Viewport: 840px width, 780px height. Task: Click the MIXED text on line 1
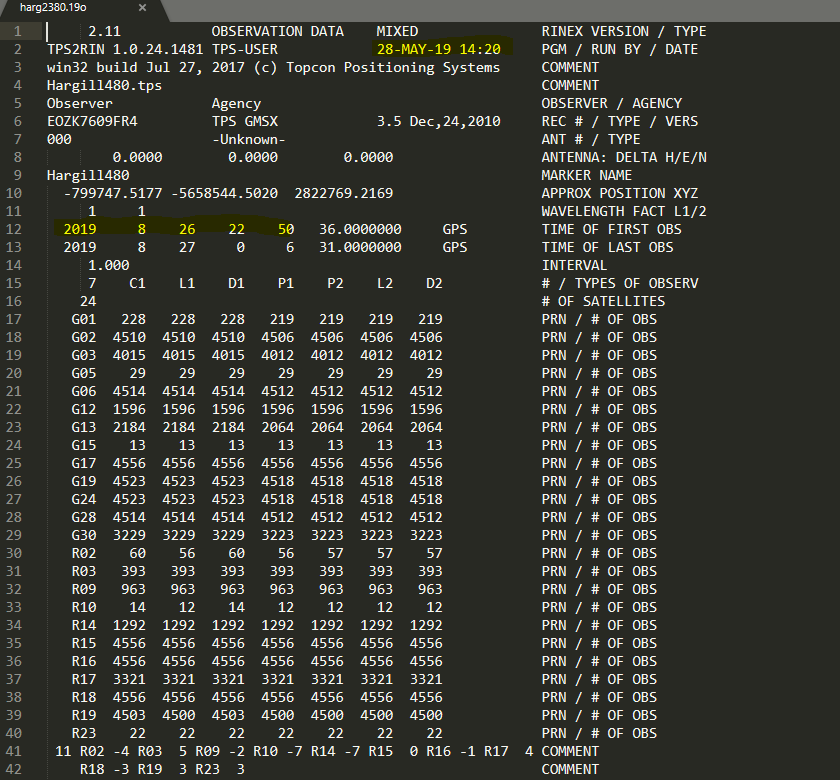[x=397, y=31]
